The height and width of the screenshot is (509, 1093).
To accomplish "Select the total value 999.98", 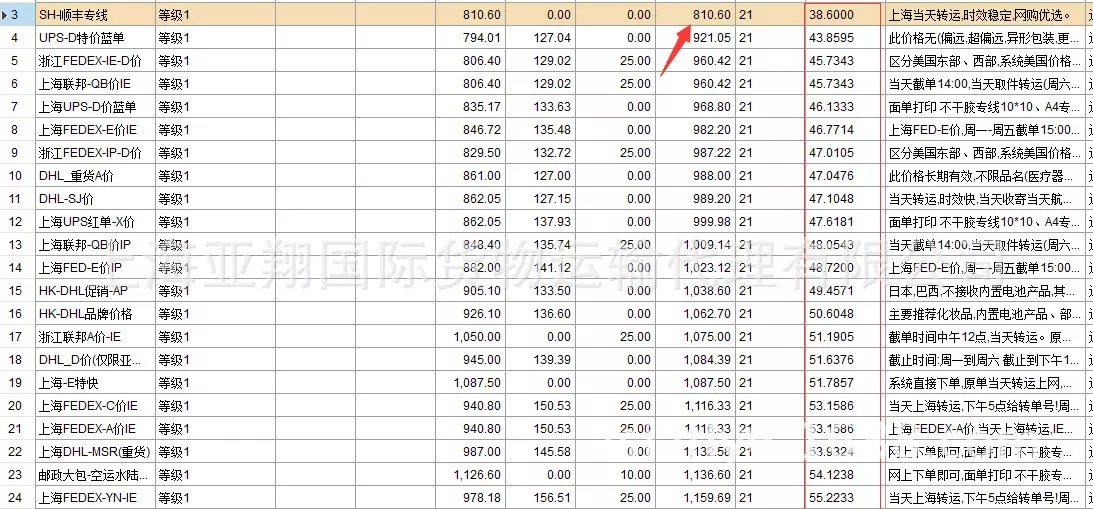I will pos(712,222).
